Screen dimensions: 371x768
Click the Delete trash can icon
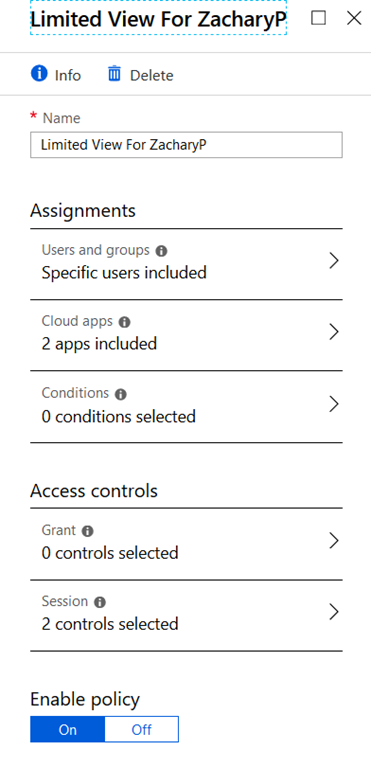114,74
